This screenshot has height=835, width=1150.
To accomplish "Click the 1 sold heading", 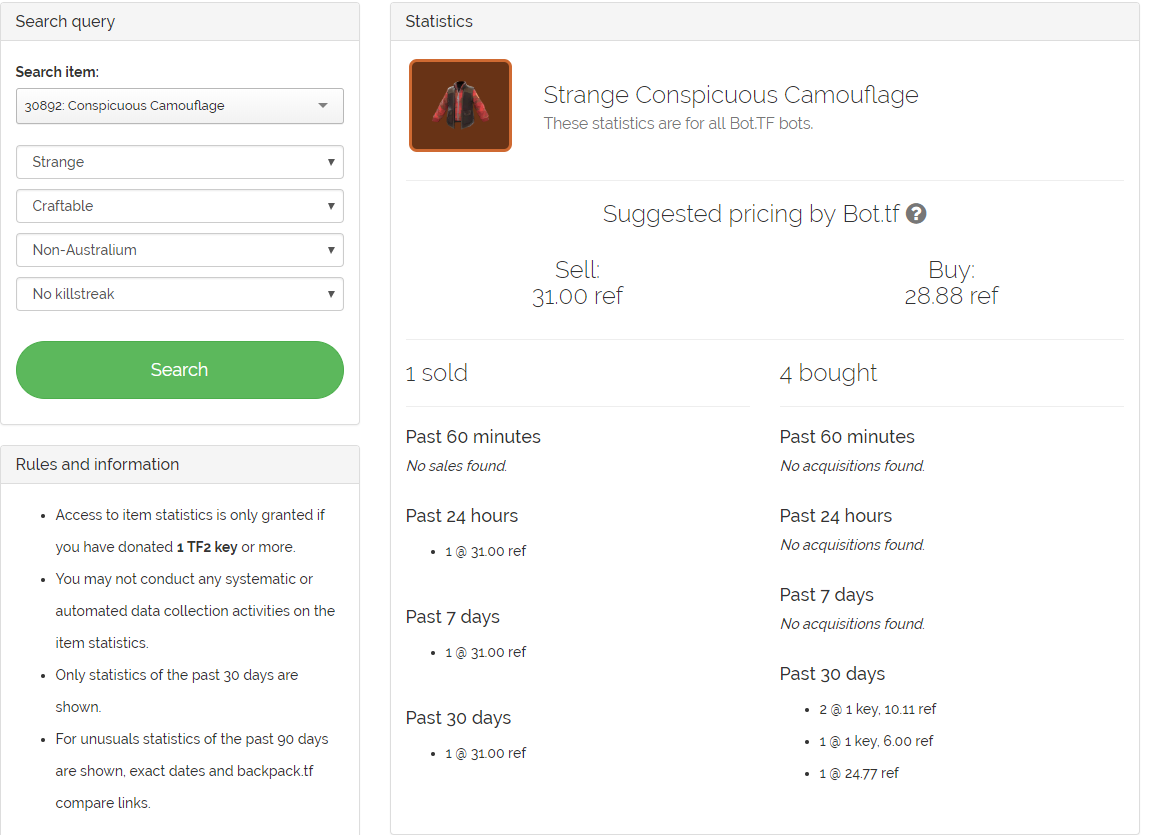I will 437,373.
